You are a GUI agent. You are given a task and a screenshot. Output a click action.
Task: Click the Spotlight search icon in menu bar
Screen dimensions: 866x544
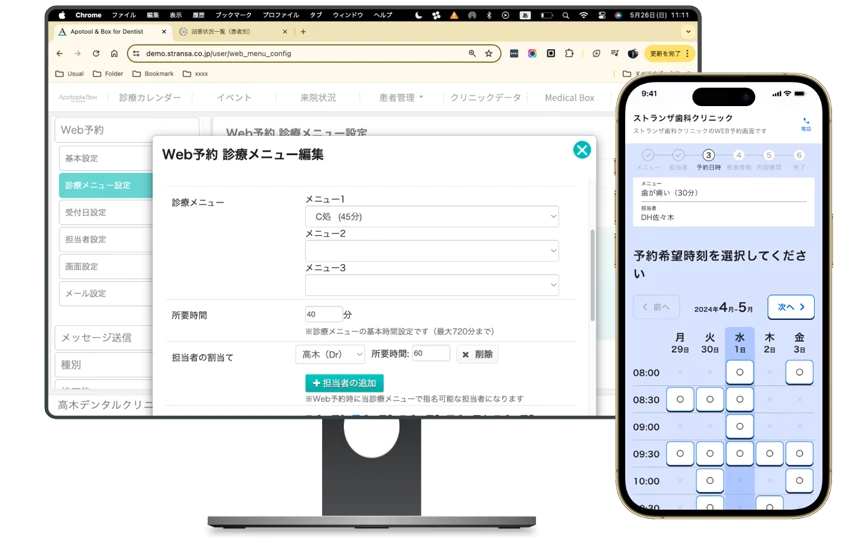click(566, 15)
